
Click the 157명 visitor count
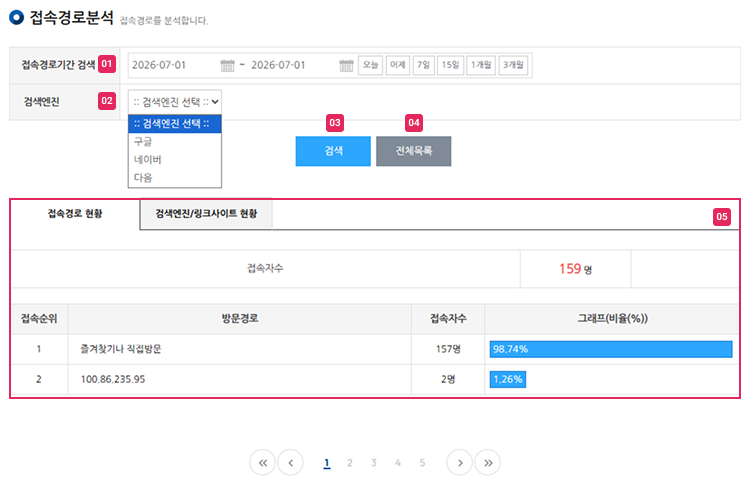tap(448, 349)
